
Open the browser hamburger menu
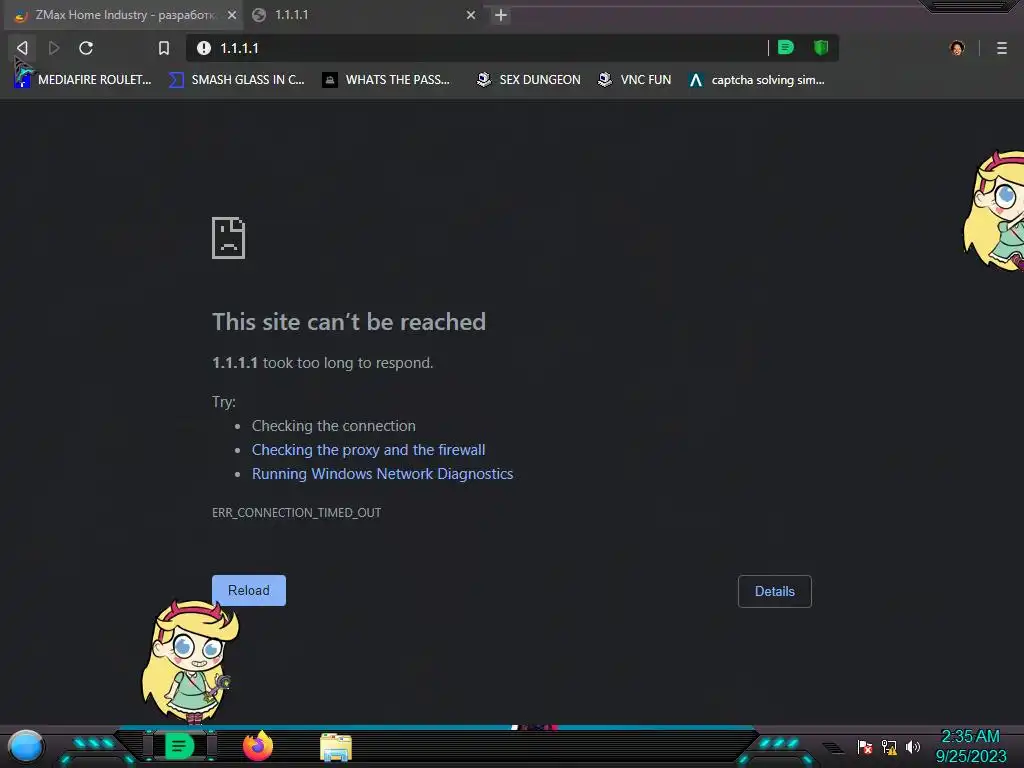pos(1002,48)
